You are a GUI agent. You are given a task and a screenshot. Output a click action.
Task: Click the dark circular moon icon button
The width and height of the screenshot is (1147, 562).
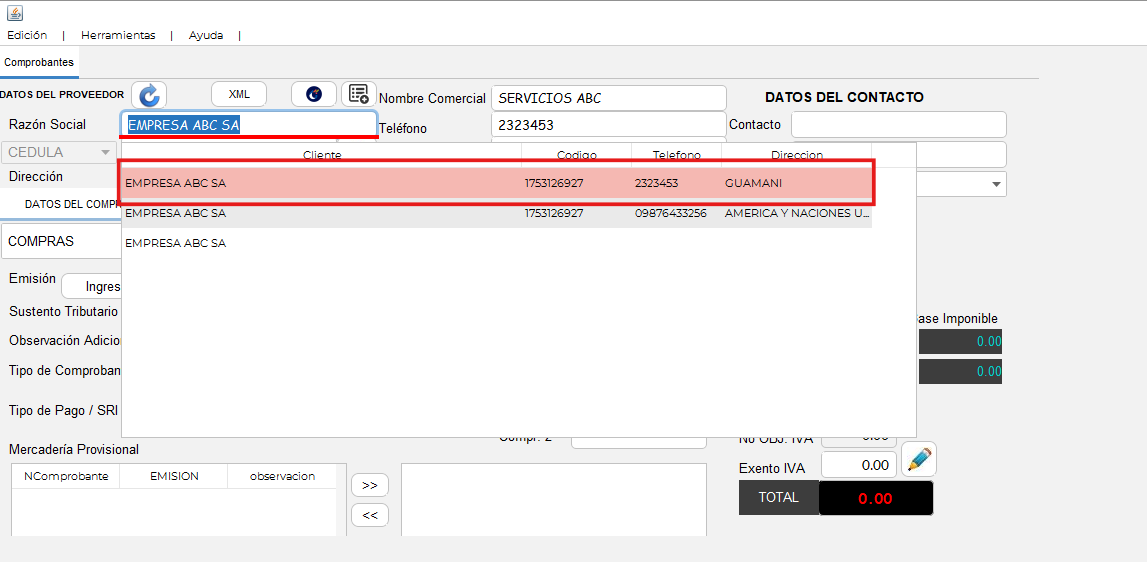[x=314, y=94]
